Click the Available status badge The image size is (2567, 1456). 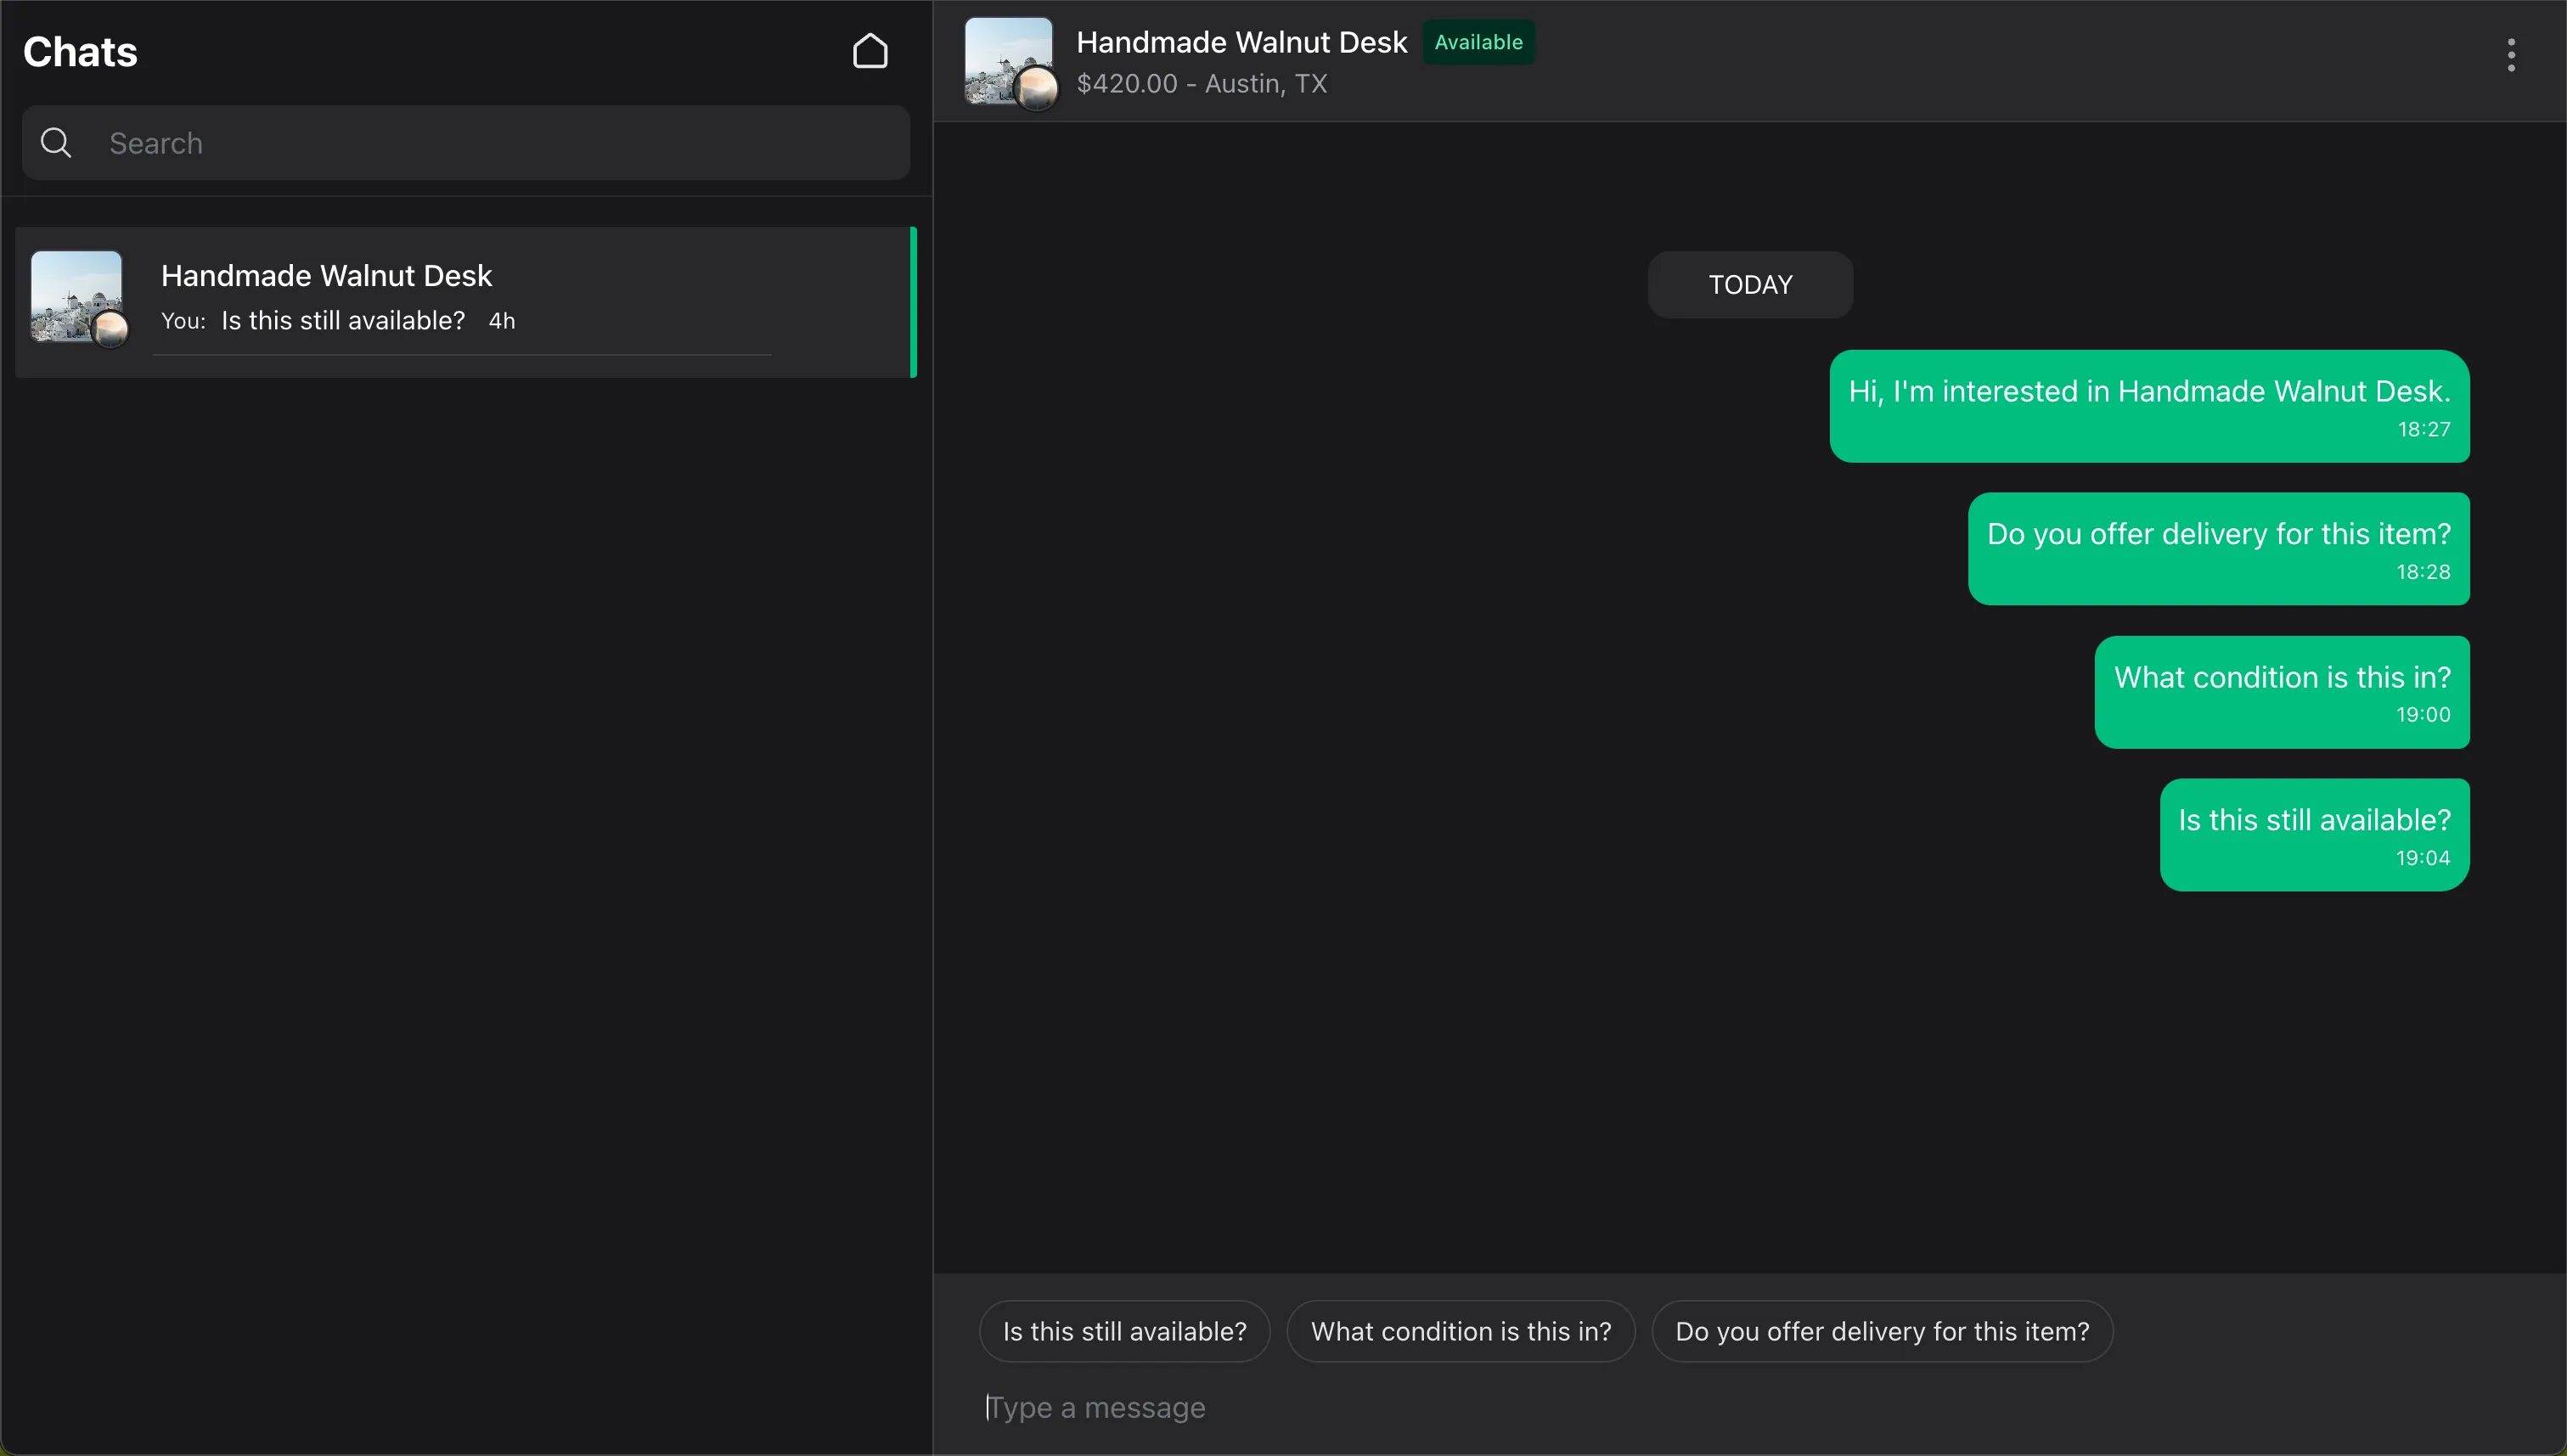(x=1478, y=42)
